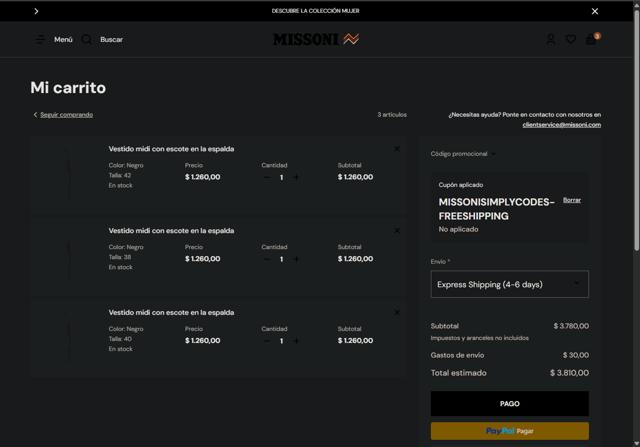The height and width of the screenshot is (447, 640).
Task: Click the MISSONISIMPLYCODES-FREESHIPPING coupon text
Action: (x=496, y=209)
